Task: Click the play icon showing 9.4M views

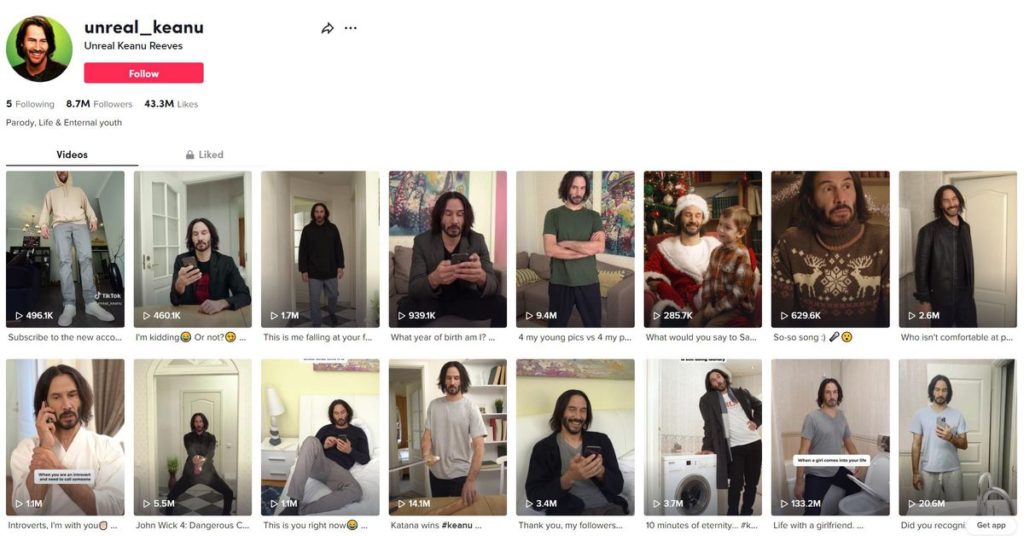Action: click(x=529, y=315)
